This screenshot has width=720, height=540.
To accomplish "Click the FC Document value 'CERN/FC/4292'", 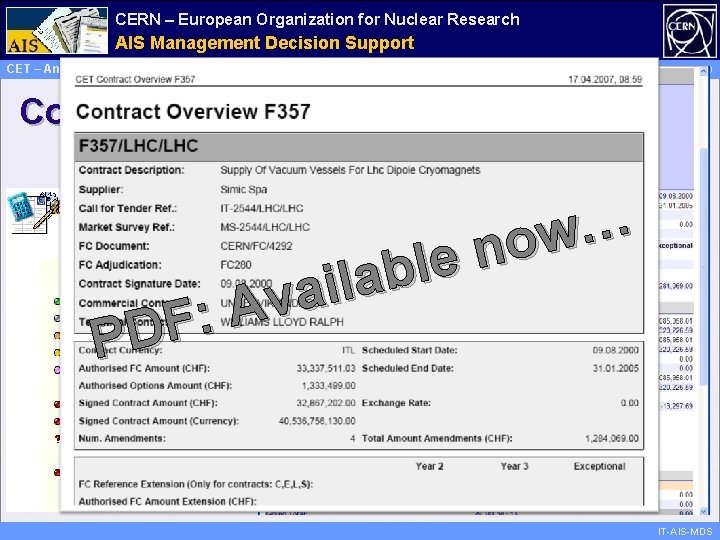I will point(256,246).
